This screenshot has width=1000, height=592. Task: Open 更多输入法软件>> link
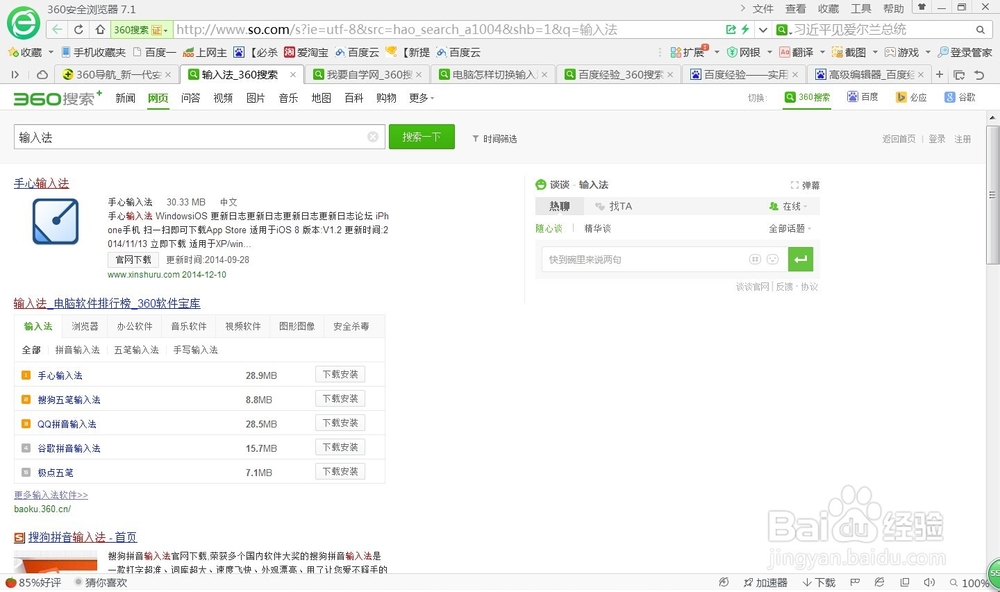click(51, 495)
